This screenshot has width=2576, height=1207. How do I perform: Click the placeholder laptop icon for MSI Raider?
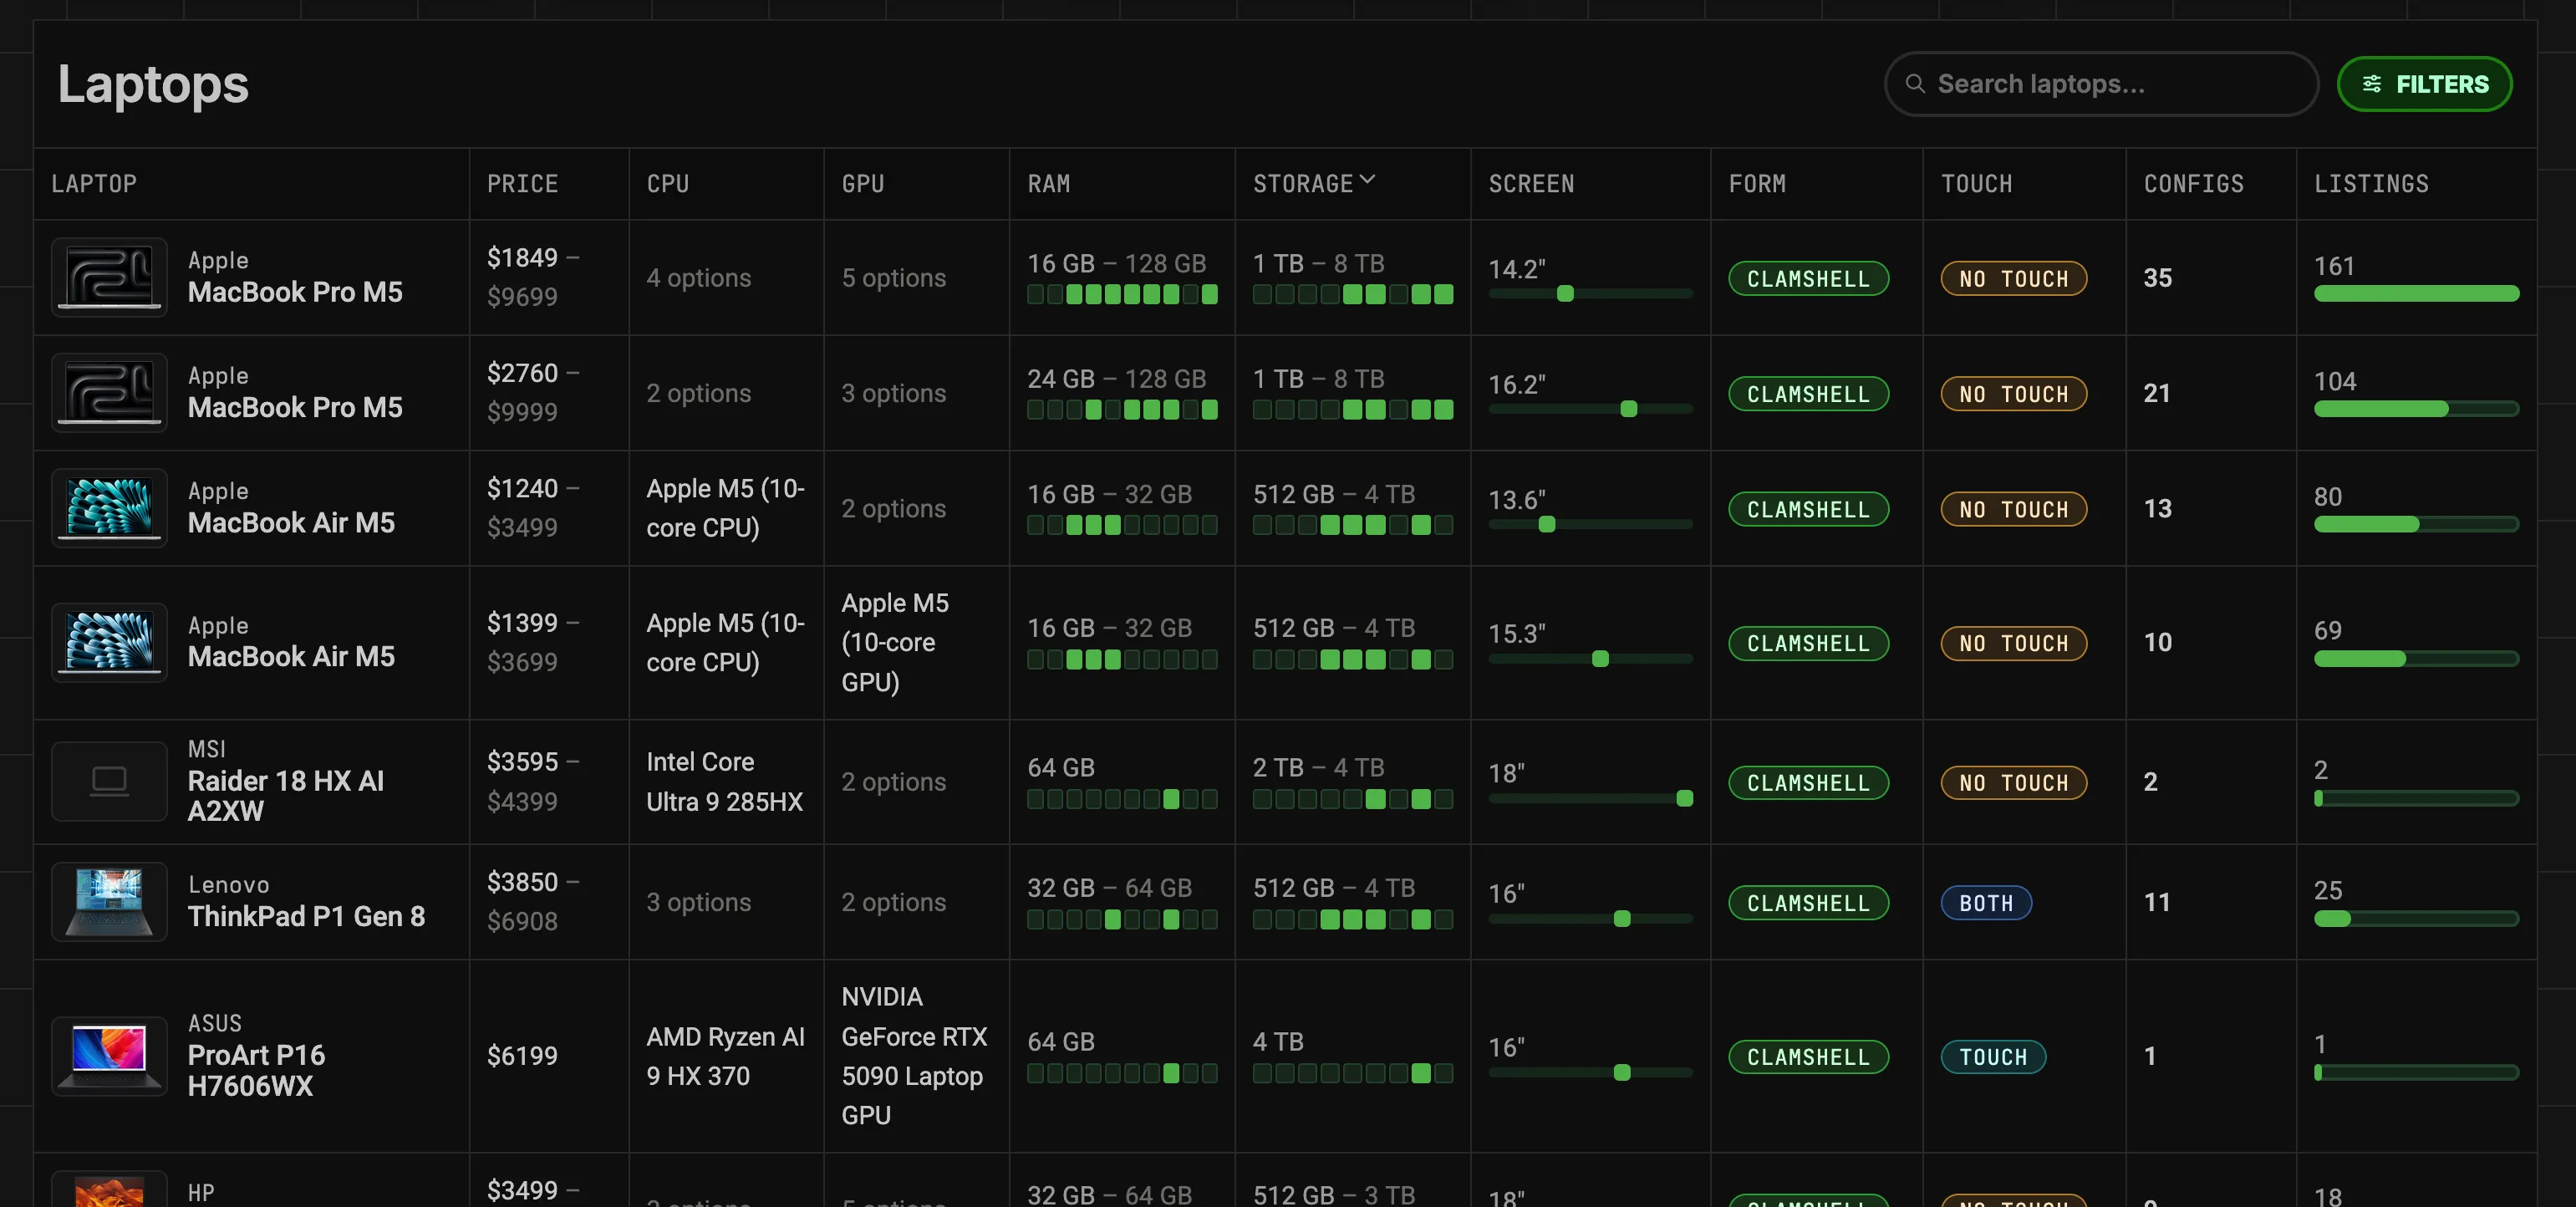point(109,781)
